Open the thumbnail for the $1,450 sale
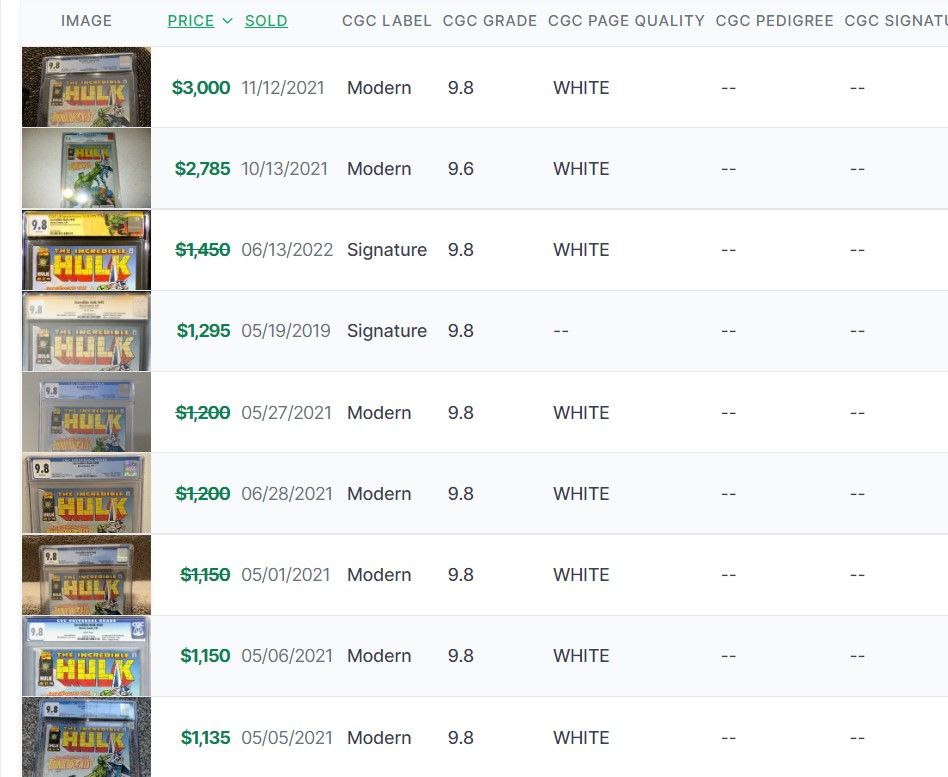Image resolution: width=948 pixels, height=777 pixels. tap(86, 250)
